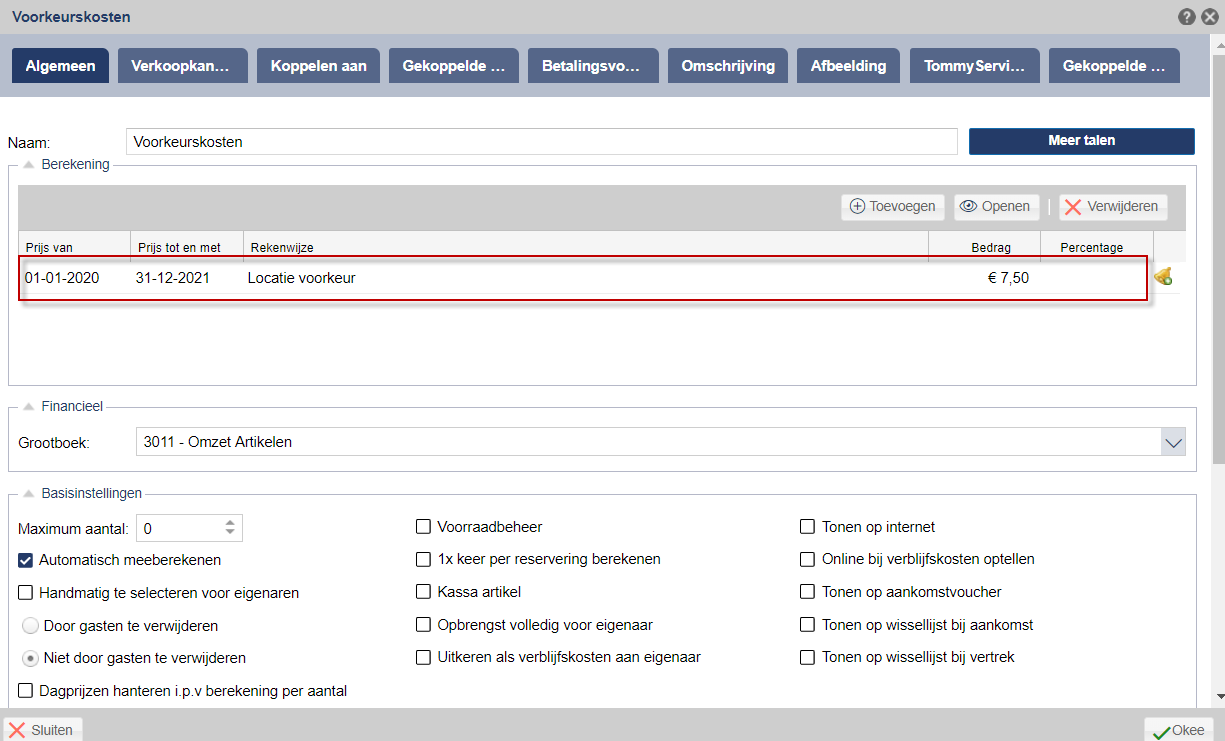Open the Verkoopkan… tab
The image size is (1225, 741).
click(x=182, y=66)
